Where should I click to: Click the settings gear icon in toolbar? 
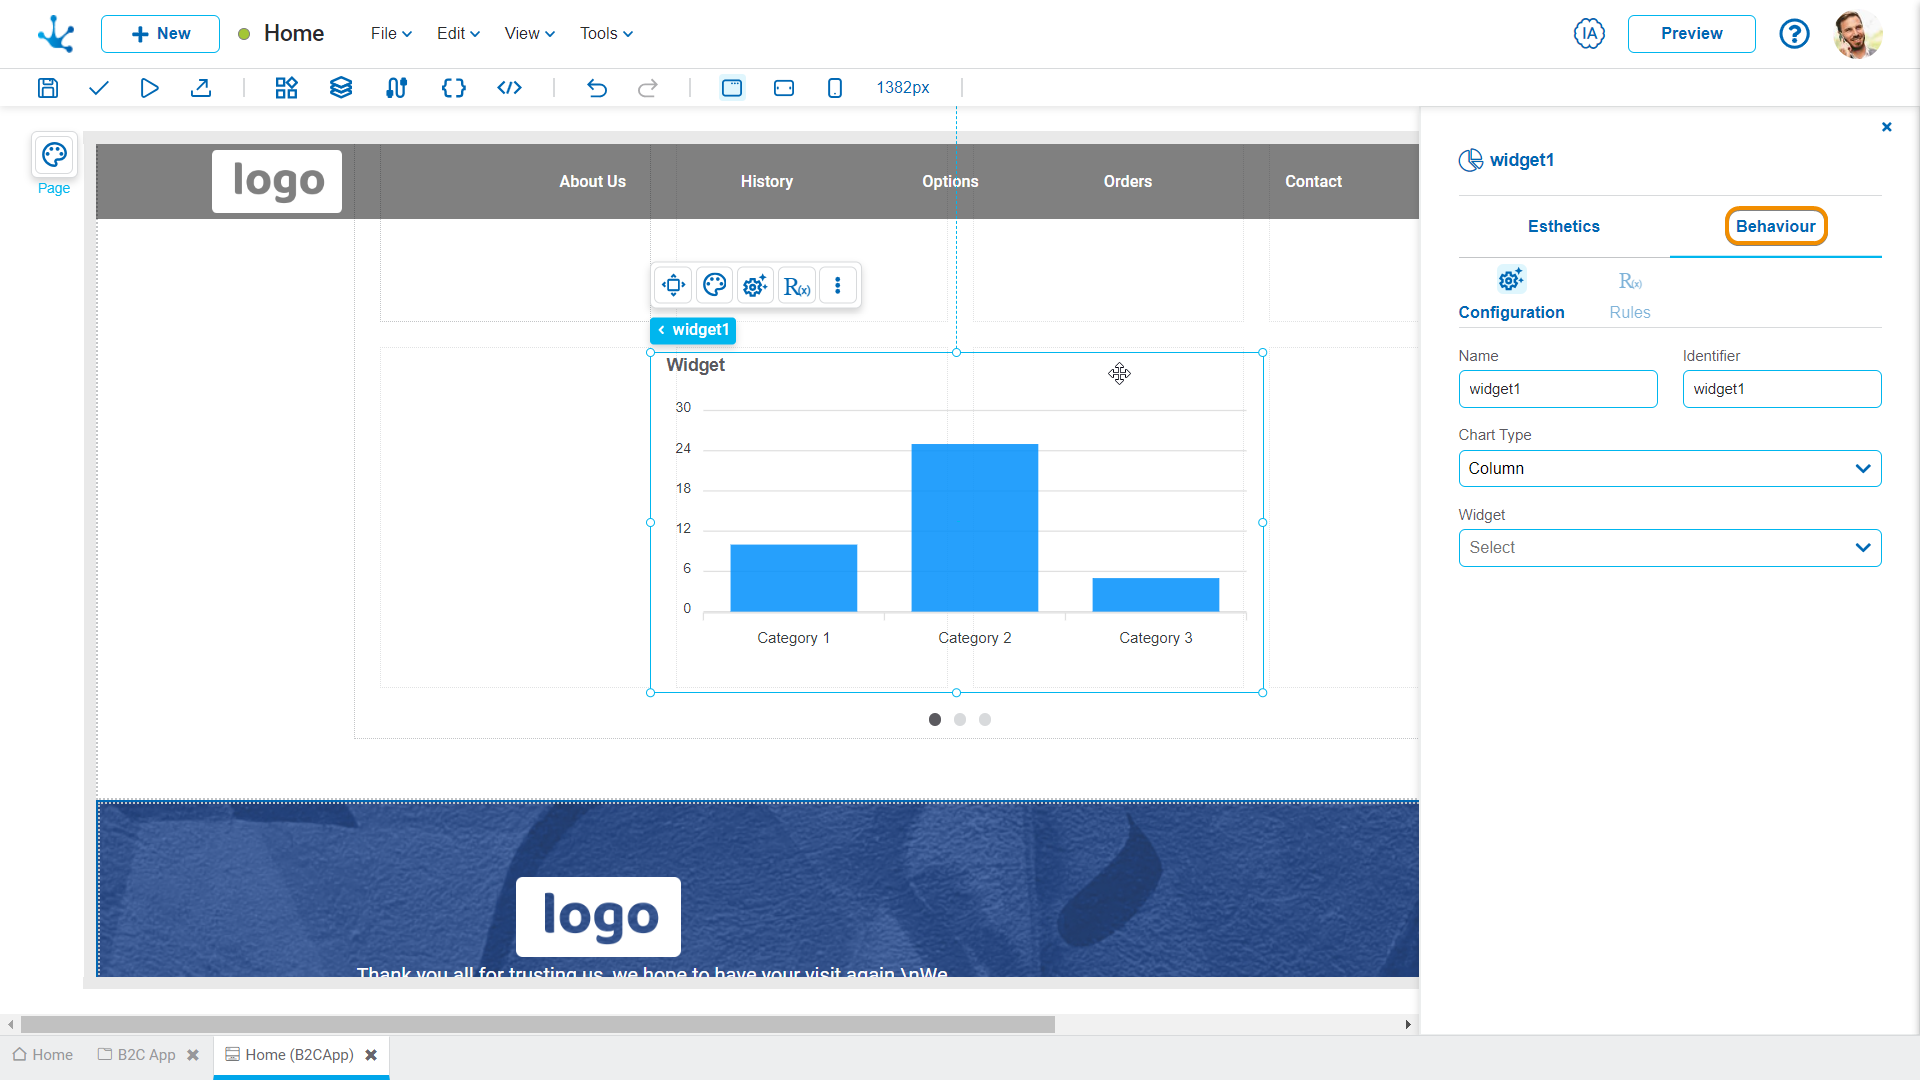(754, 284)
